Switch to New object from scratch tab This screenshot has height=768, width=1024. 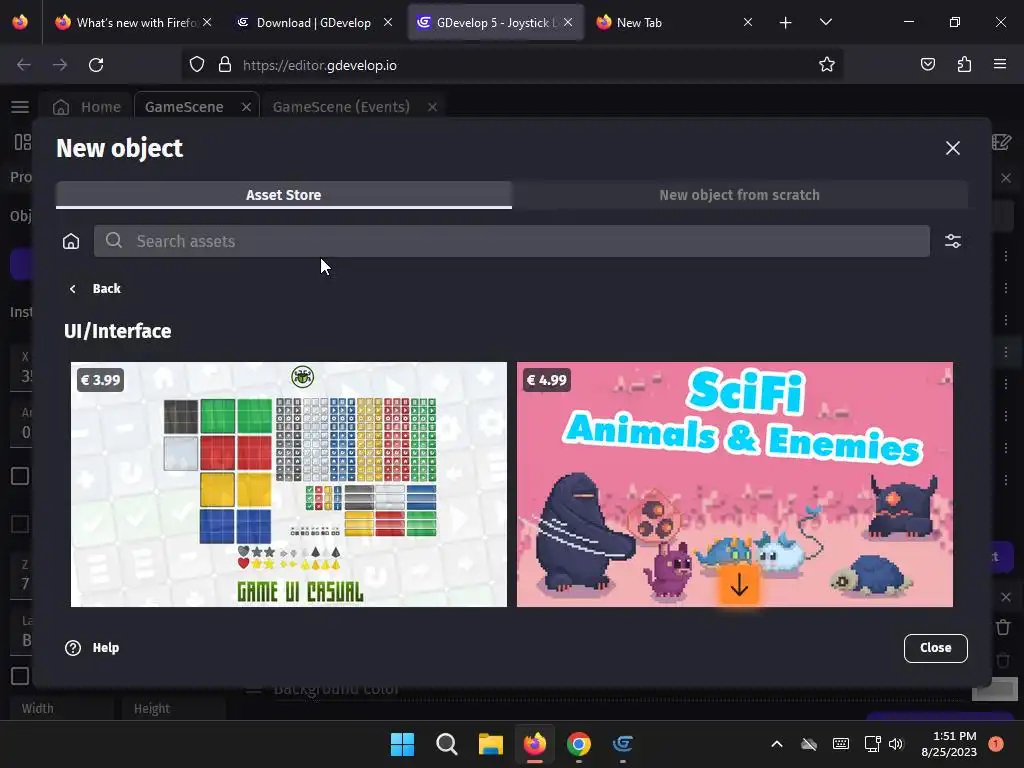pos(739,195)
